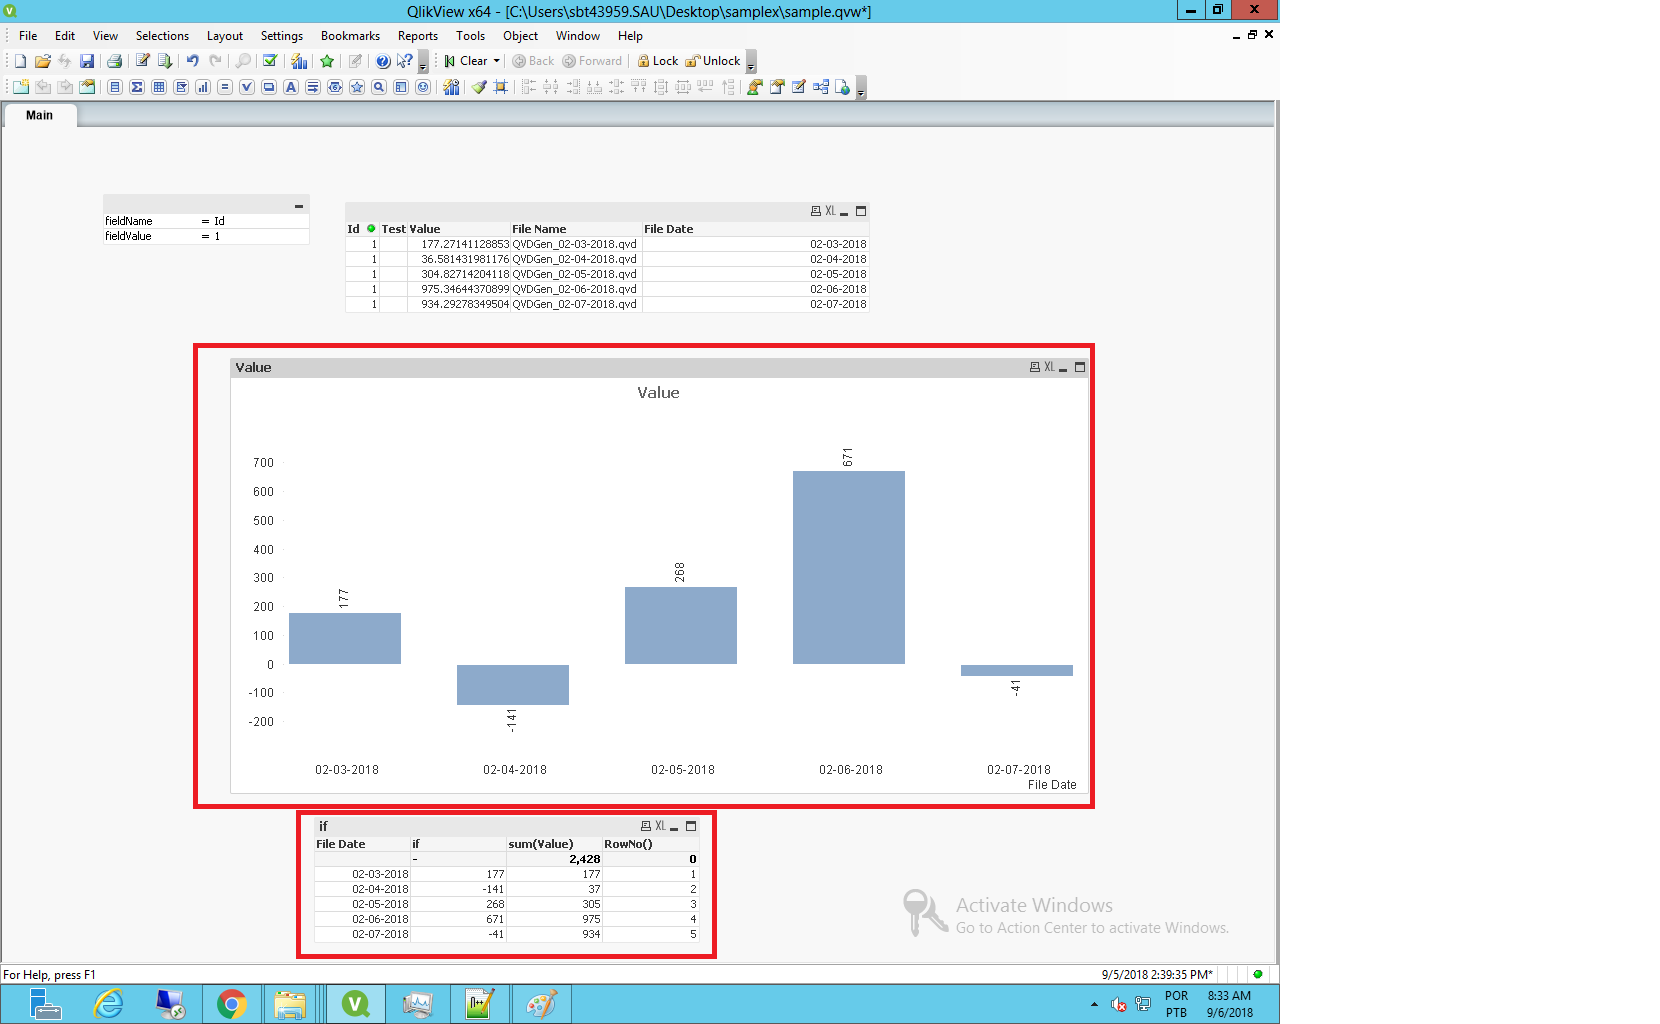
Task: Open the Edit Script icon
Action: tap(143, 61)
